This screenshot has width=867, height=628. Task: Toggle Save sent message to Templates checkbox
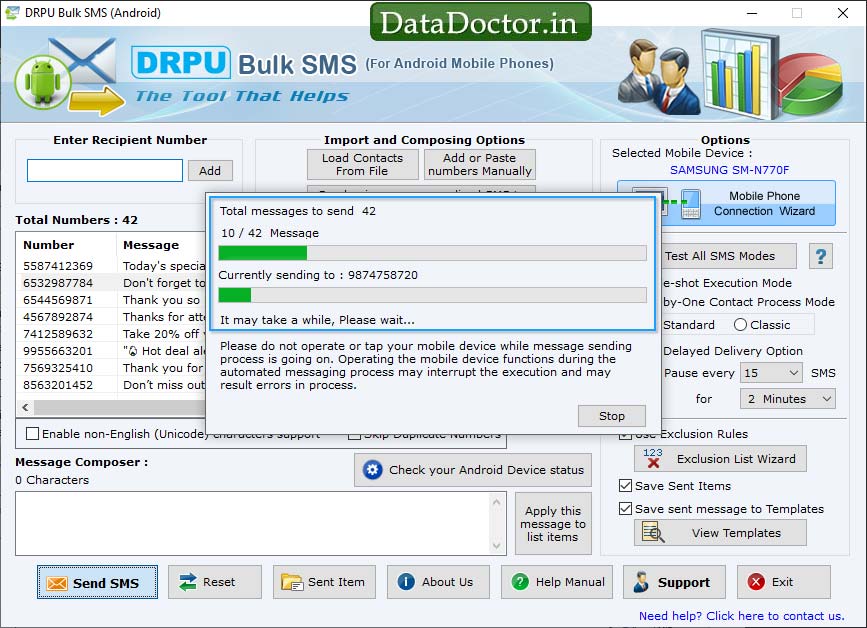pyautogui.click(x=625, y=509)
